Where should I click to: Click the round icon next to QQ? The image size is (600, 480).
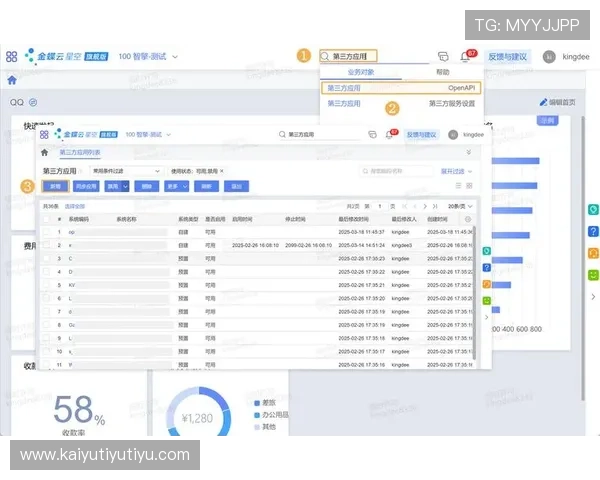click(33, 103)
